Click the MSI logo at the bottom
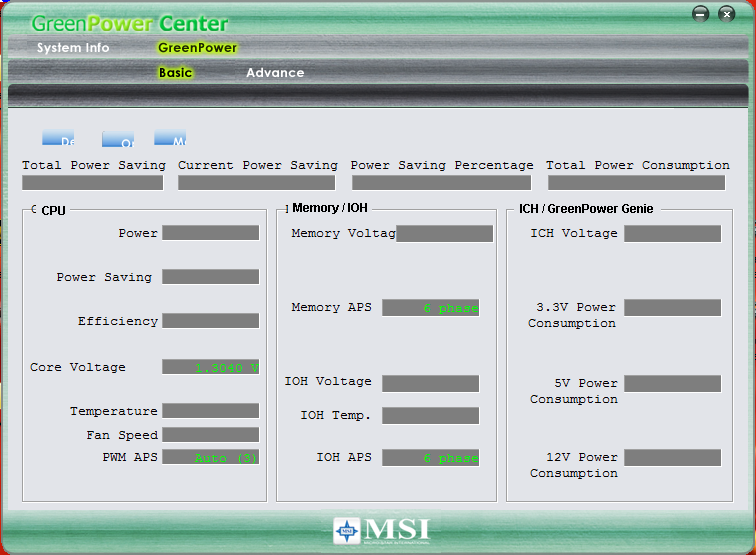The height and width of the screenshot is (555, 756). [x=381, y=531]
